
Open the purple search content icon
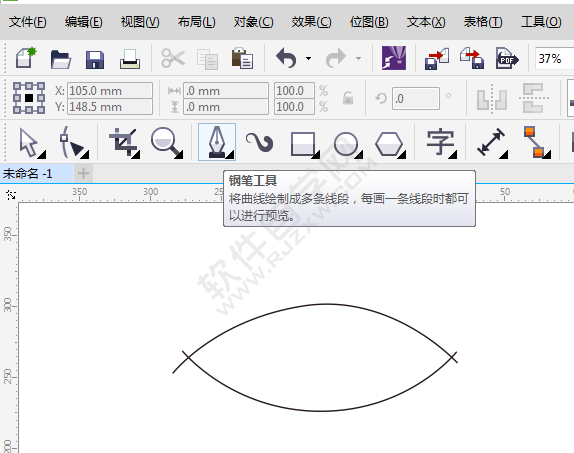coord(394,58)
